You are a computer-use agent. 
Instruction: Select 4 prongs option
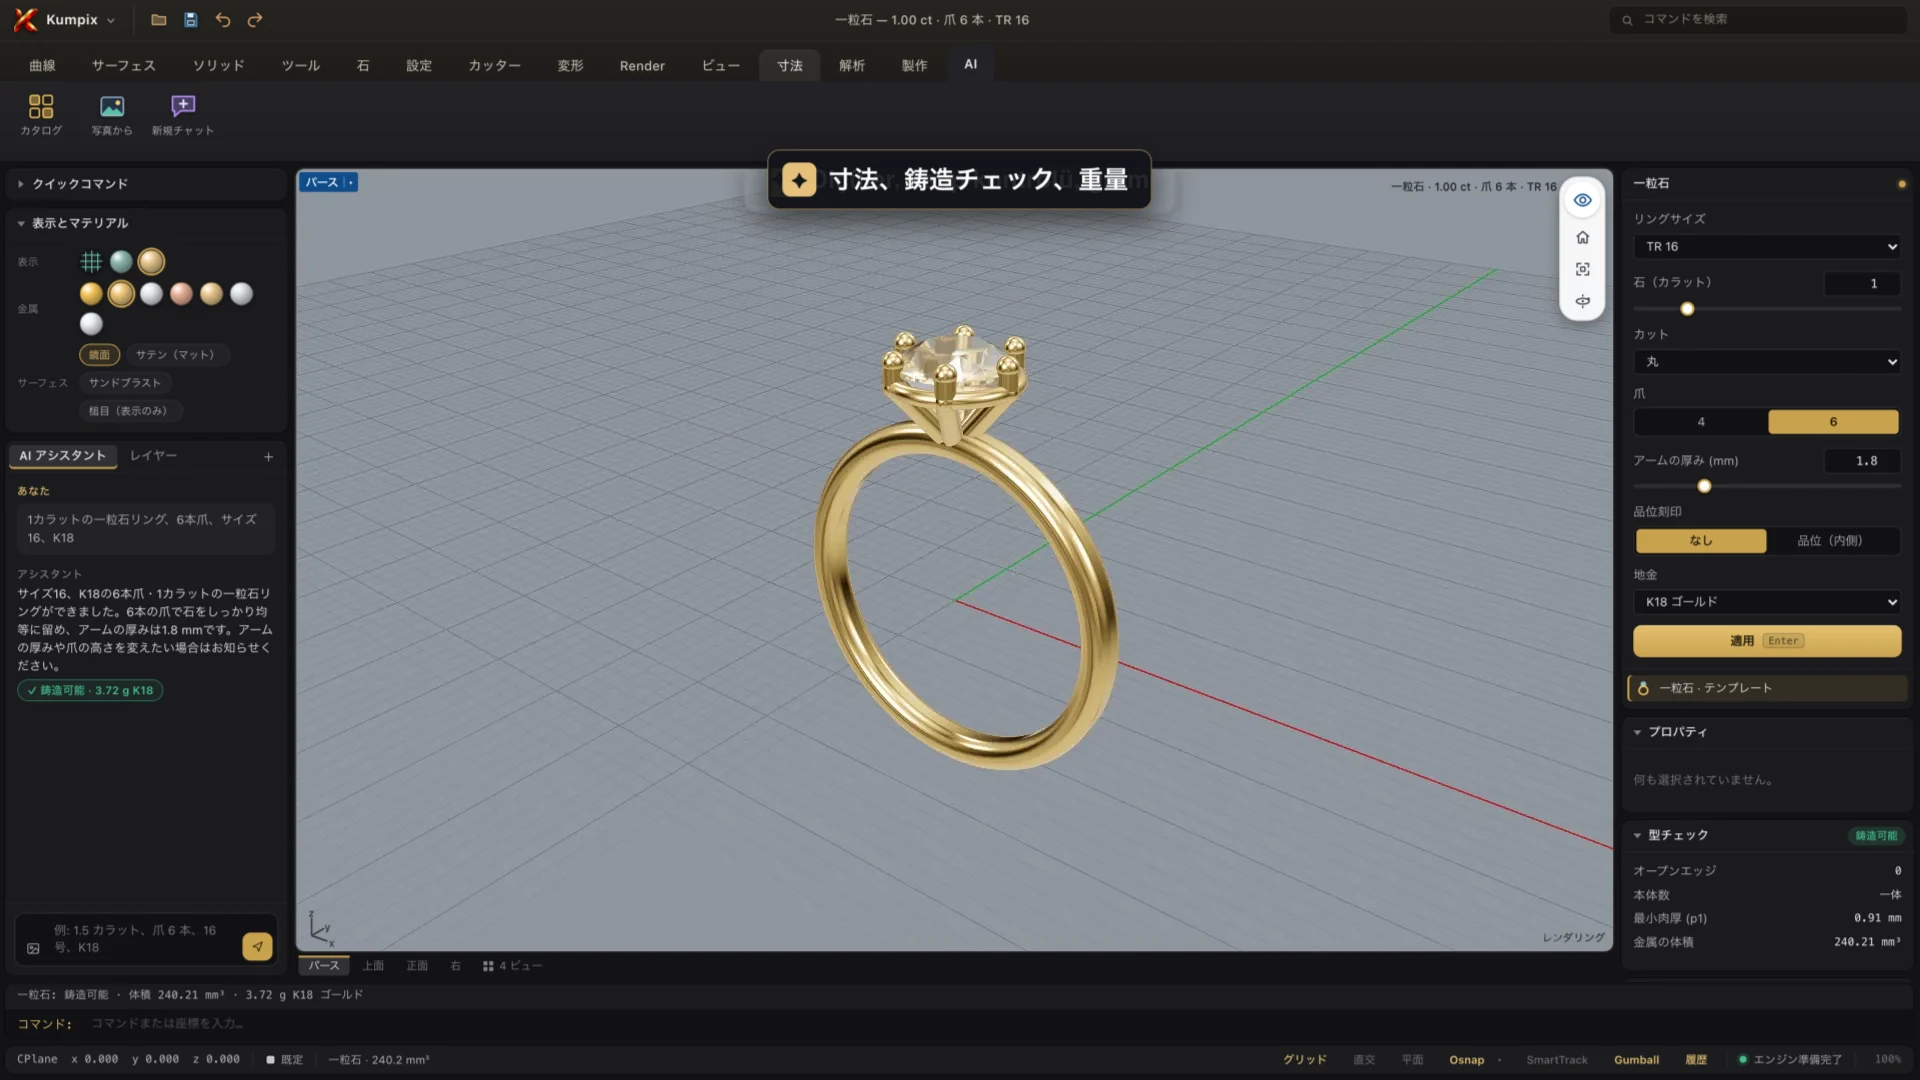tap(1701, 422)
